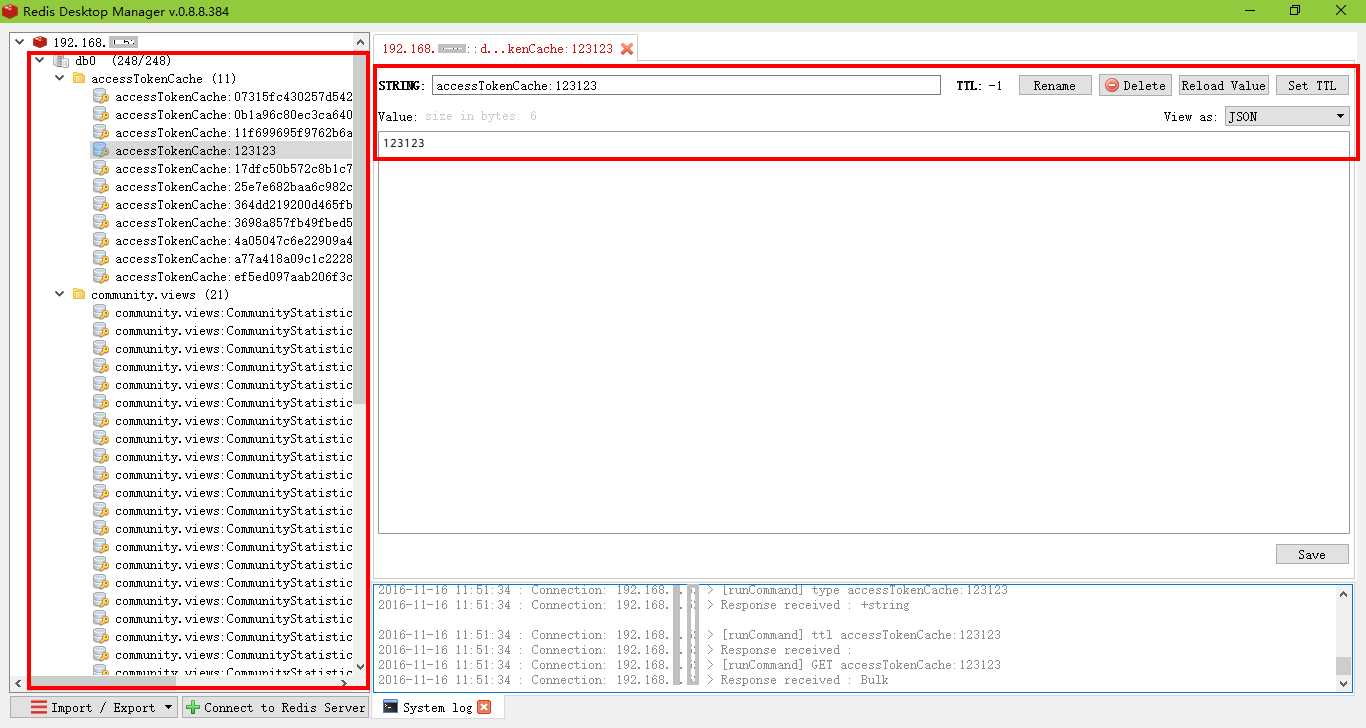Delete the accessTokenCache:123123 key

pyautogui.click(x=1135, y=86)
